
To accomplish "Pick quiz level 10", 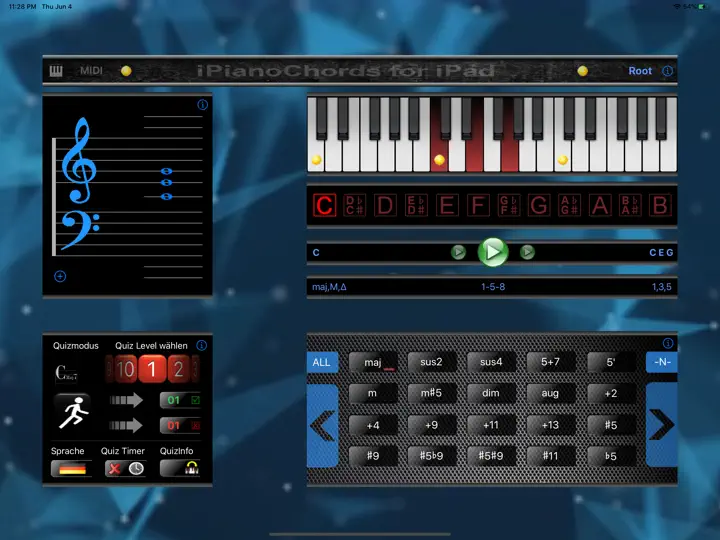I will (x=125, y=369).
